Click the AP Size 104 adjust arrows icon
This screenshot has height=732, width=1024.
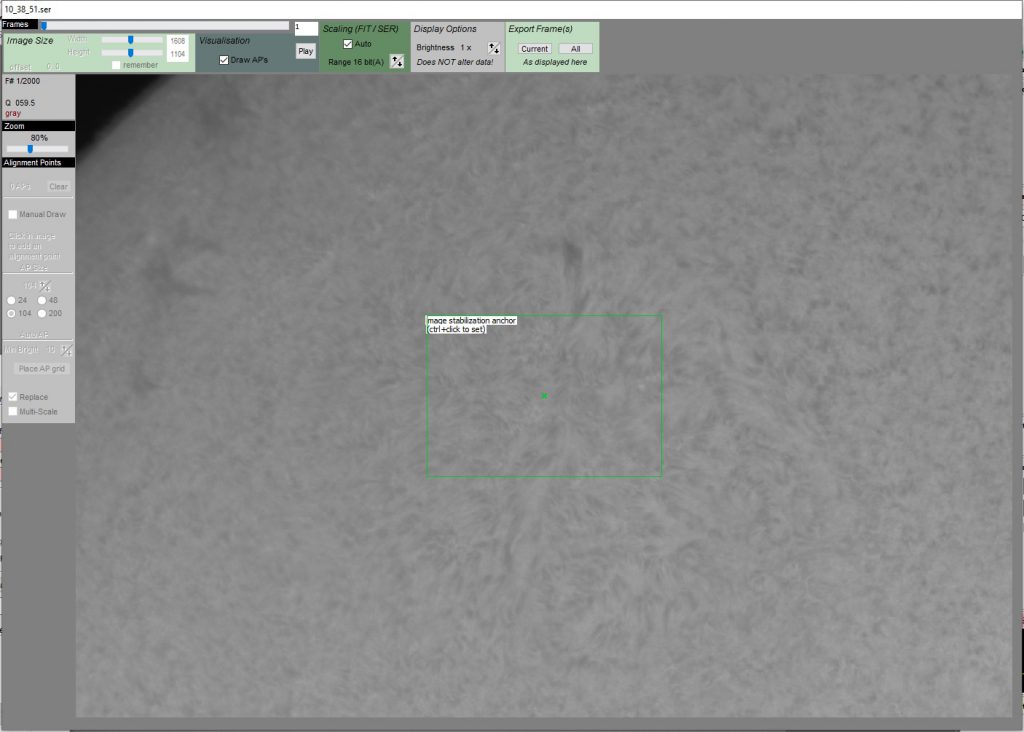(x=44, y=286)
